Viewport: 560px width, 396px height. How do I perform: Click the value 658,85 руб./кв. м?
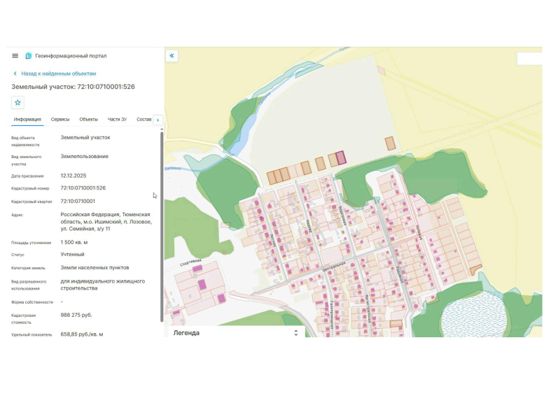point(82,334)
